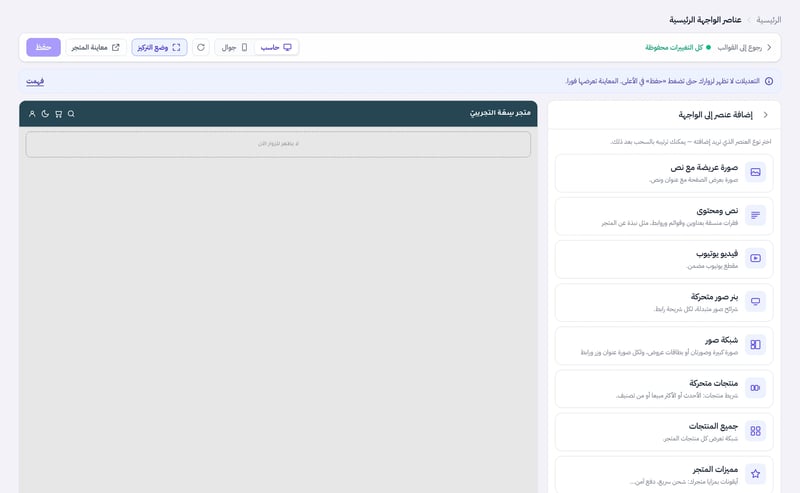Add the شبكة صور element
Image resolution: width=800 pixels, height=493 pixels.
tap(664, 346)
